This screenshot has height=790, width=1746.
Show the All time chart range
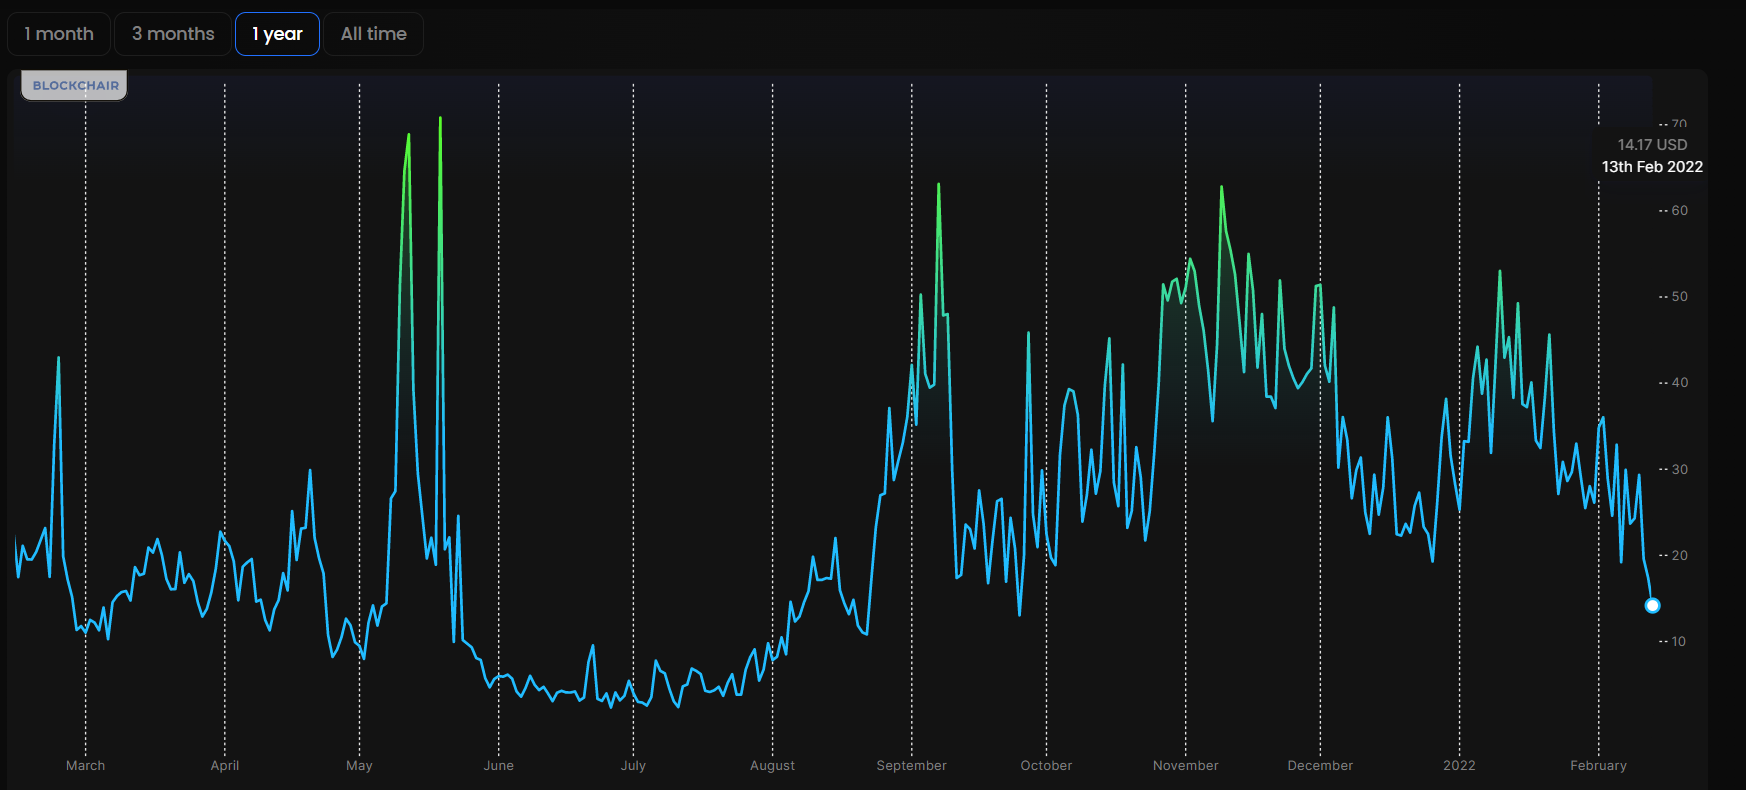click(x=373, y=34)
